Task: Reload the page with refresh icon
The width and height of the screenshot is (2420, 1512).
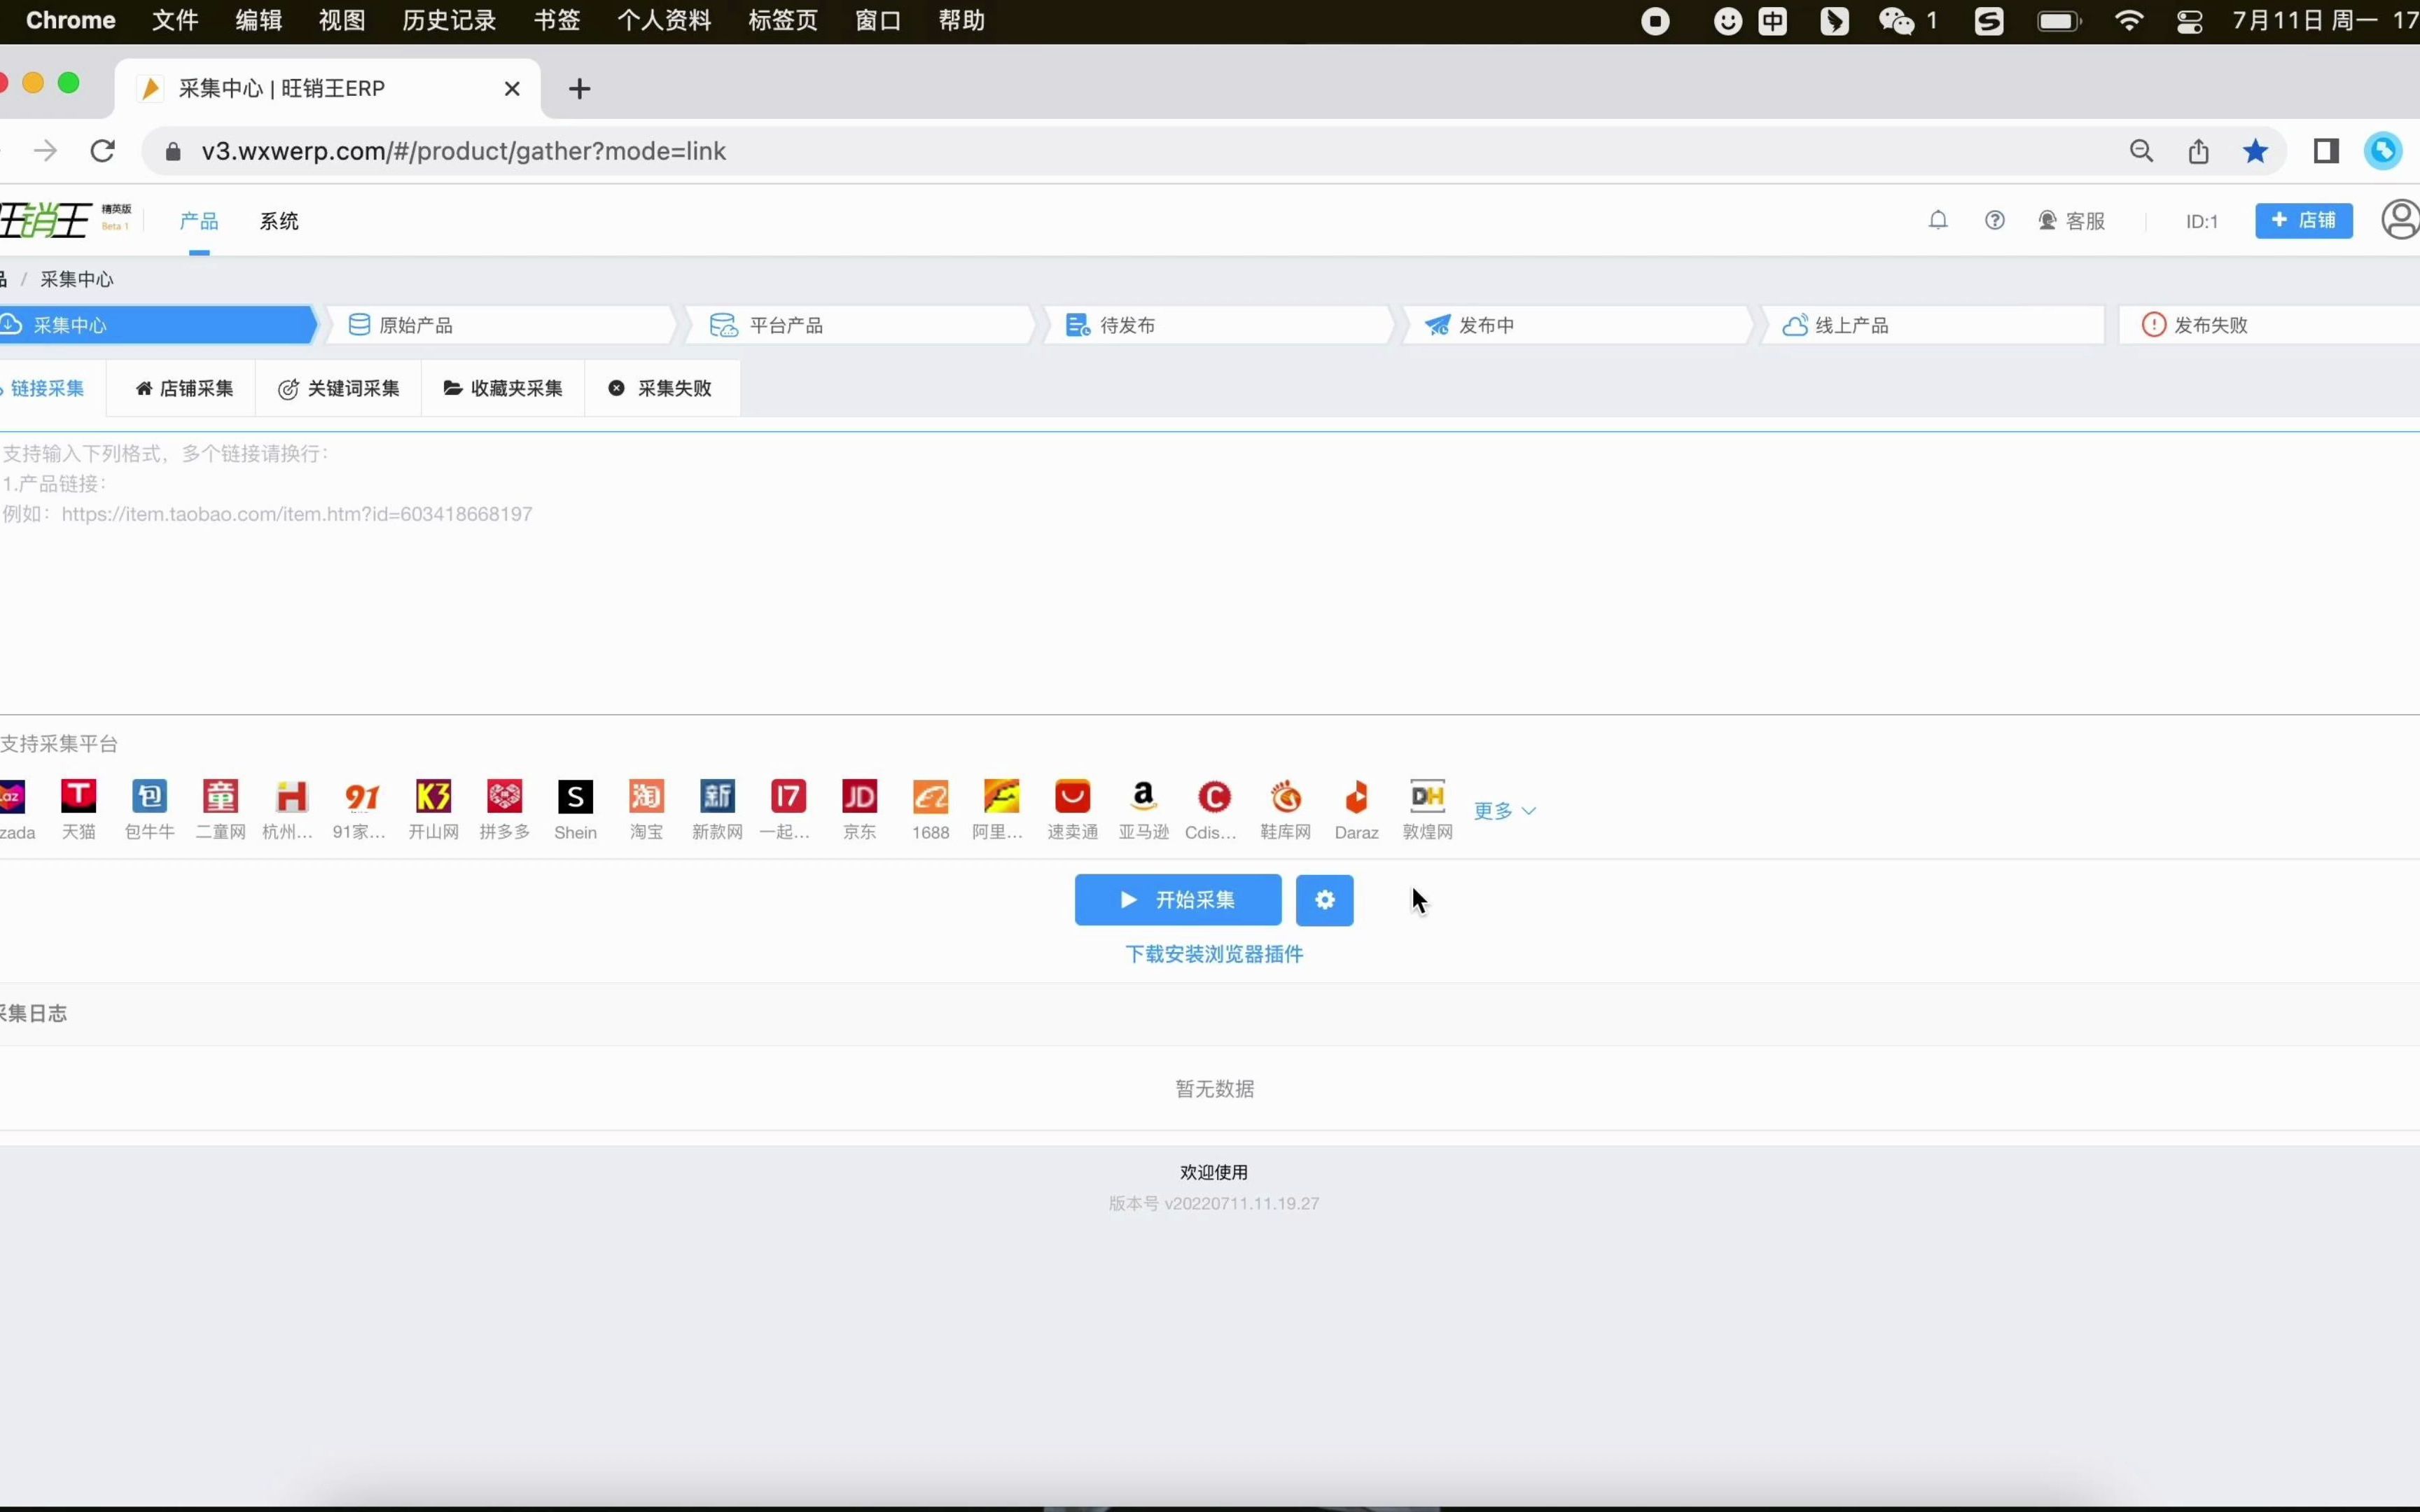Action: point(103,151)
